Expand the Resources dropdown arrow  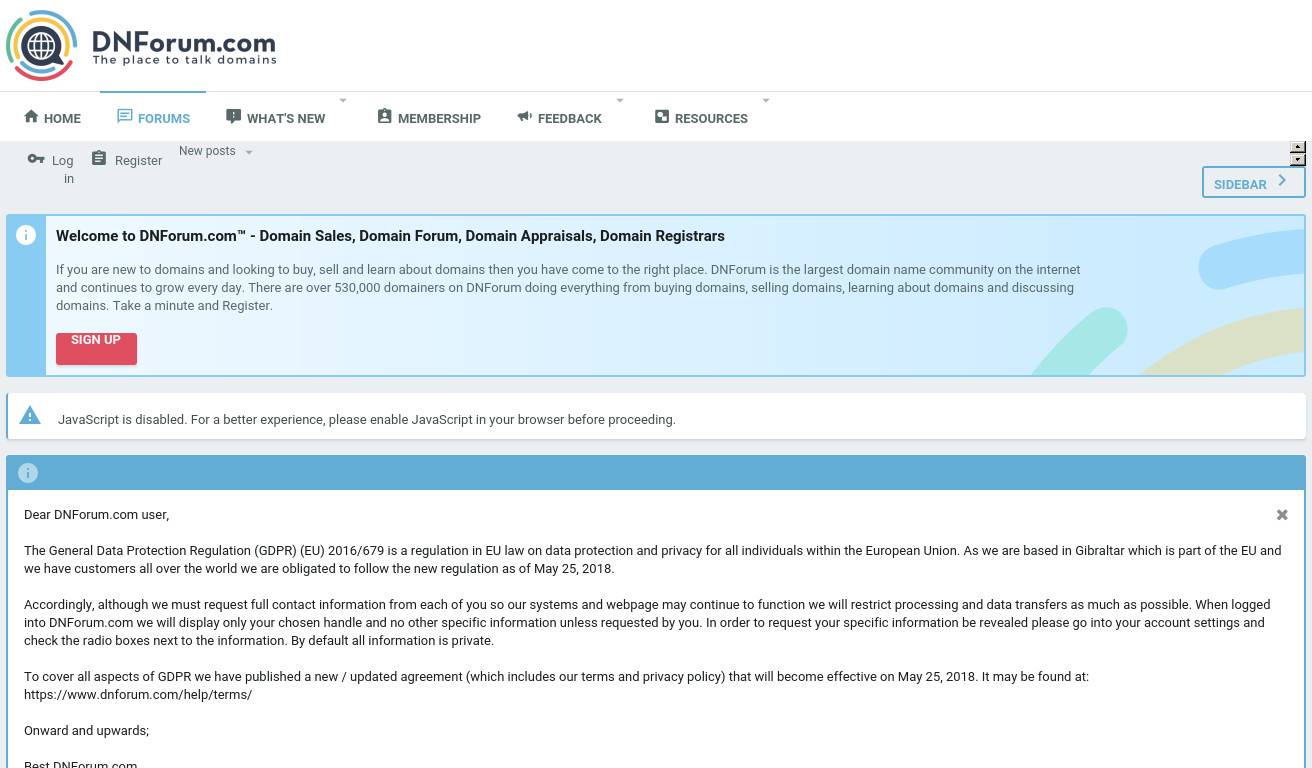[766, 101]
